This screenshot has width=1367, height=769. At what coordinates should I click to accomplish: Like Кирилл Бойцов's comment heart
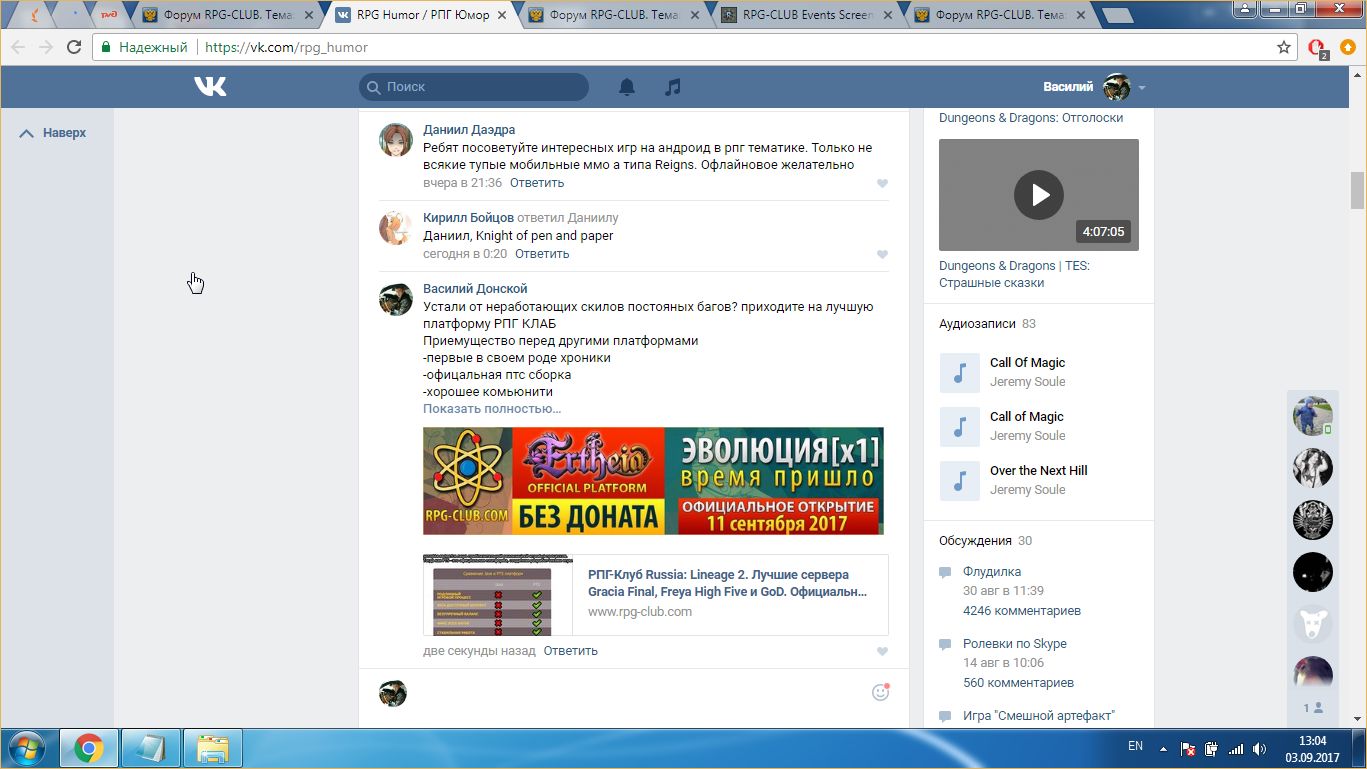click(882, 254)
